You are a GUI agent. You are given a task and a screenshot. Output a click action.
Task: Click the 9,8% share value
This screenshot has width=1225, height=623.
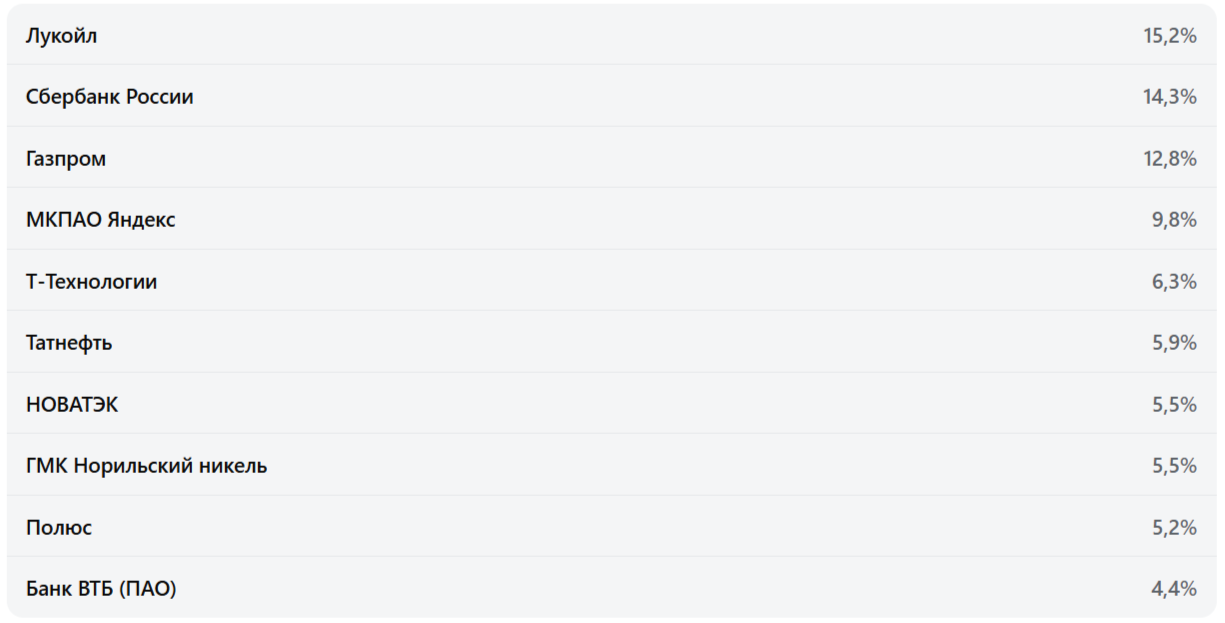(1174, 220)
